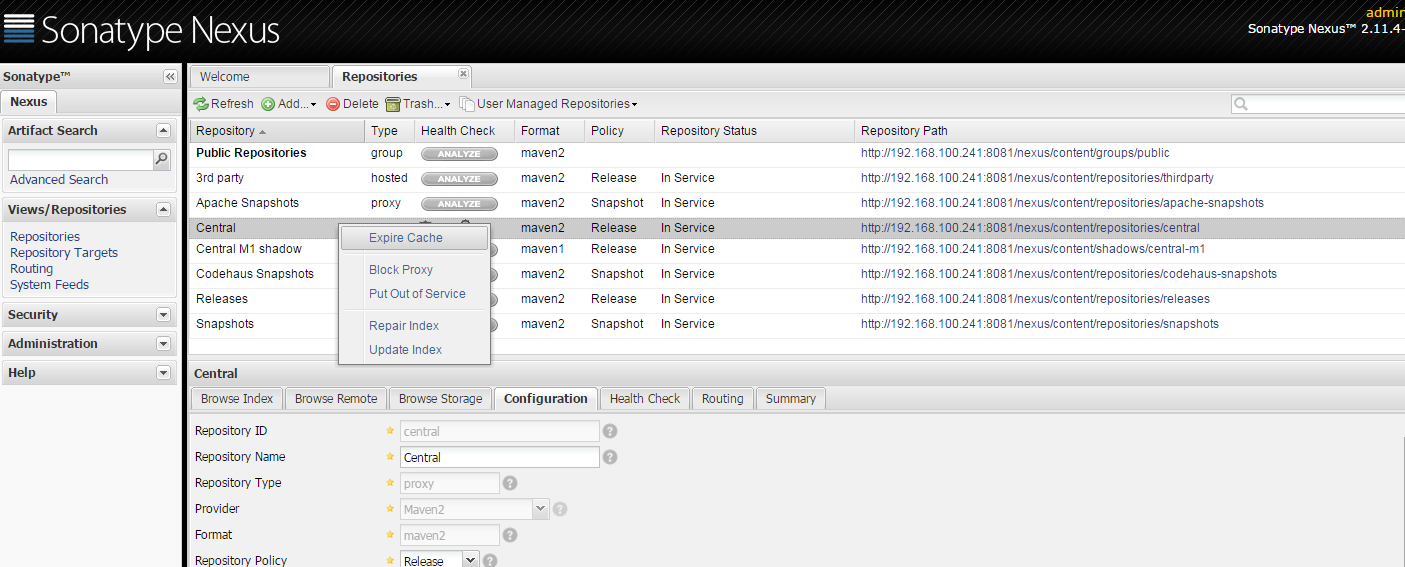The width and height of the screenshot is (1405, 567).
Task: Expand the Help panel
Action: coord(164,373)
